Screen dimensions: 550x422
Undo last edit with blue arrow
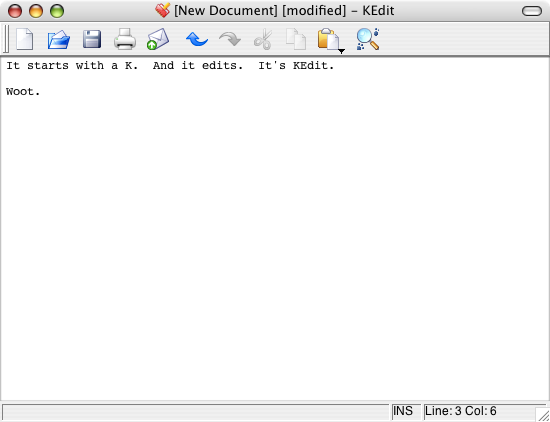pyautogui.click(x=197, y=39)
